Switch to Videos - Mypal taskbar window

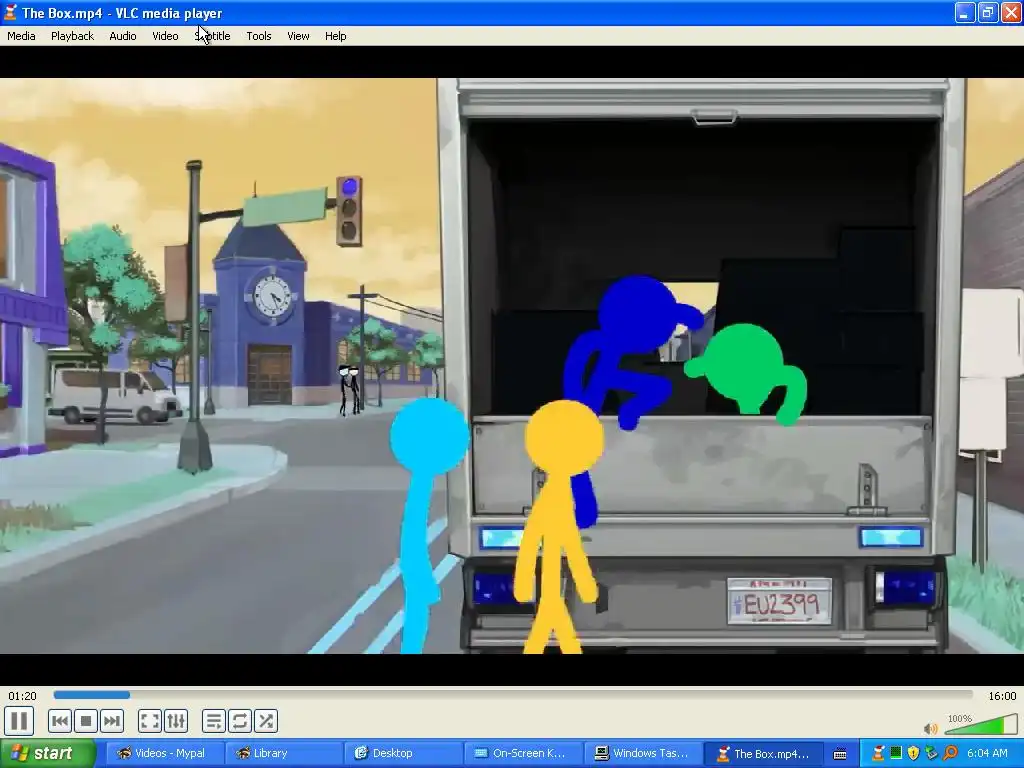pos(165,753)
